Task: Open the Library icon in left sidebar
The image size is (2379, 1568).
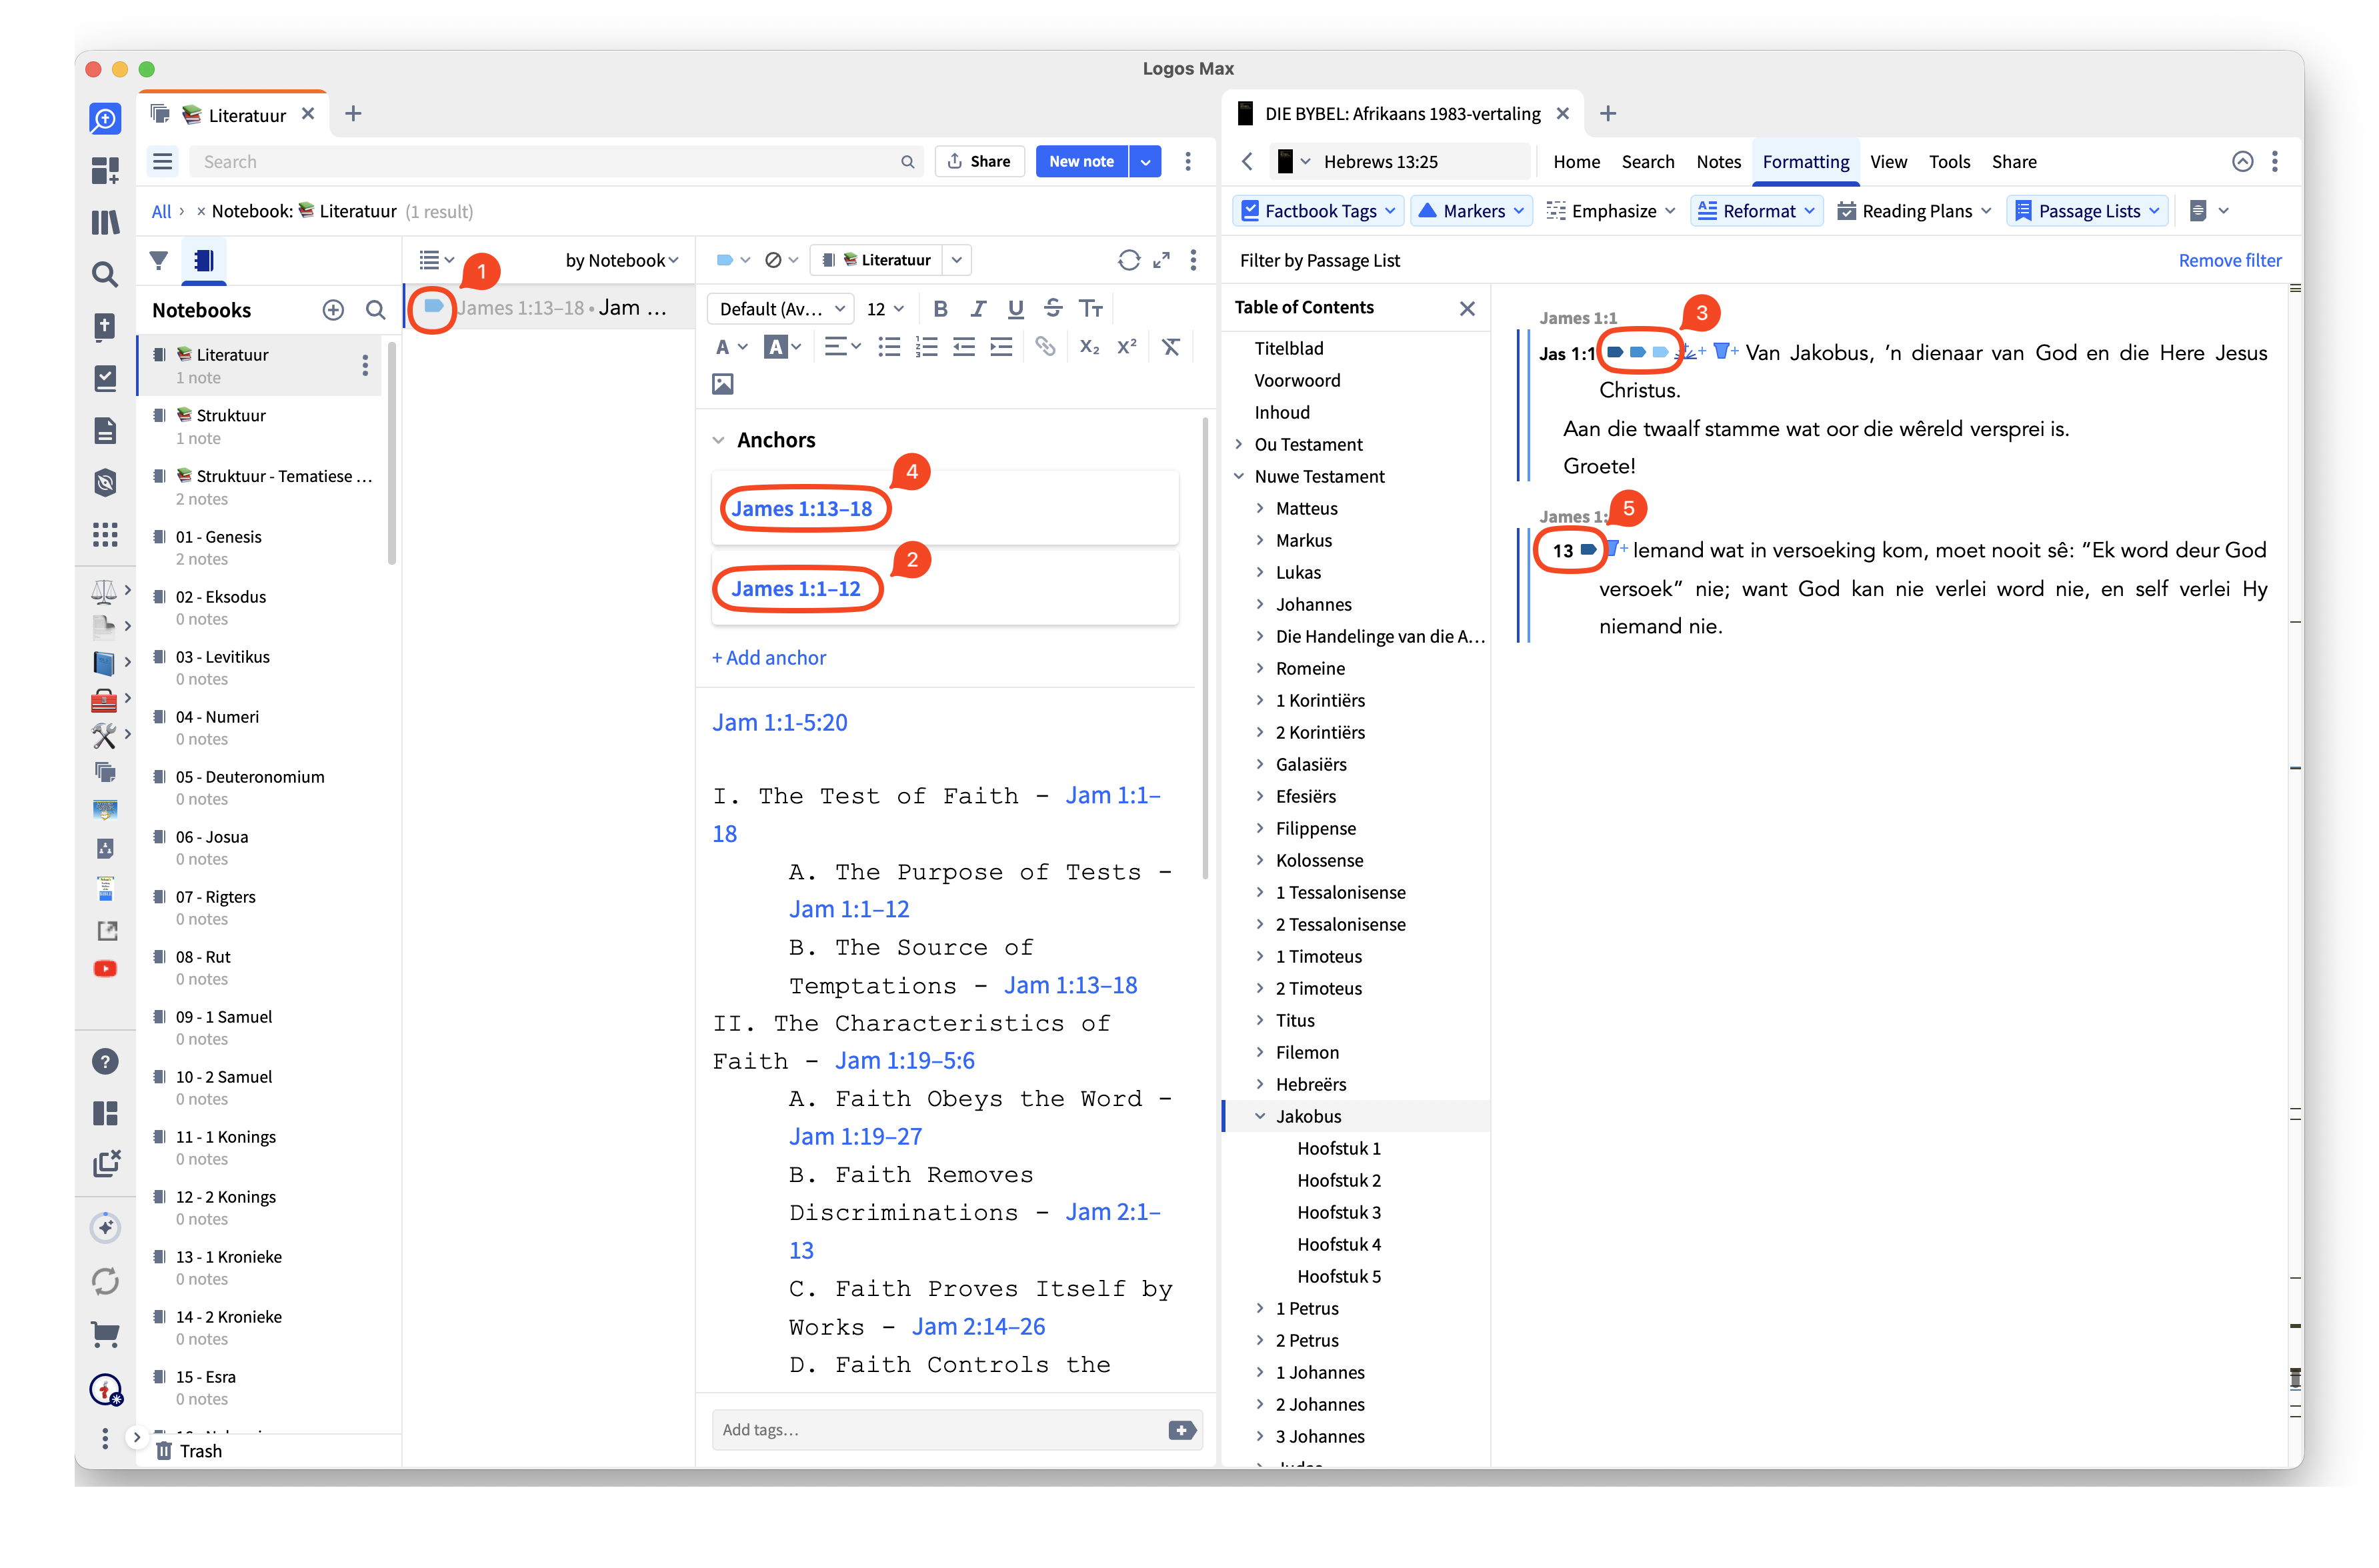Action: click(105, 222)
